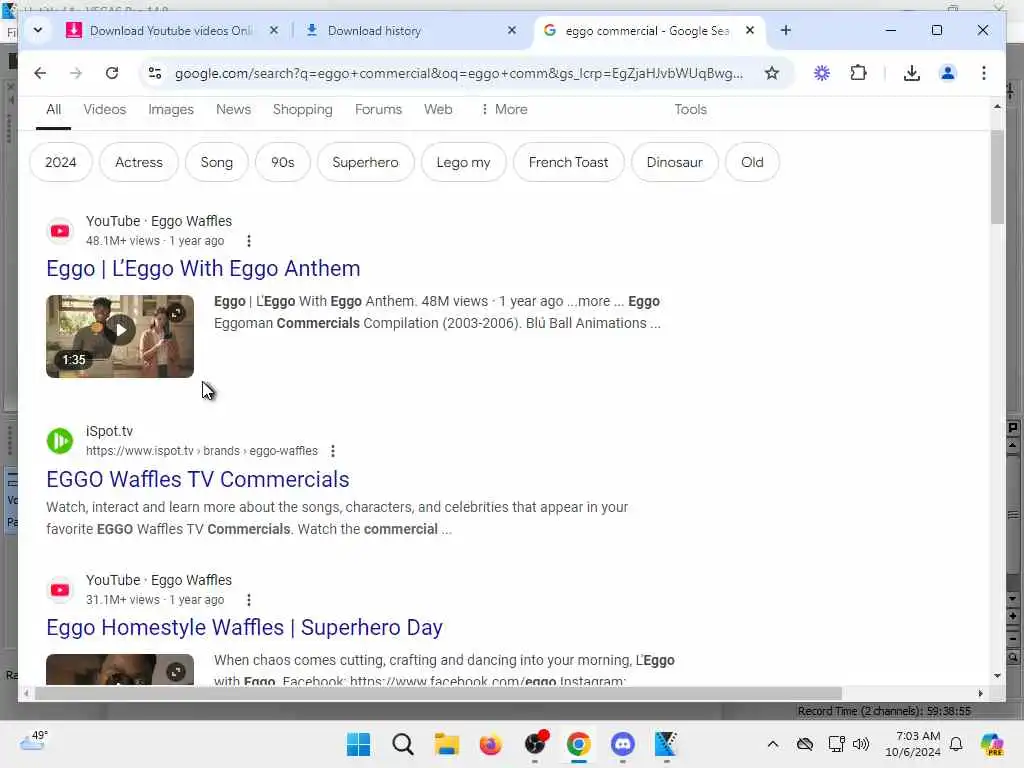
Task: Open the News results filter
Action: click(233, 110)
